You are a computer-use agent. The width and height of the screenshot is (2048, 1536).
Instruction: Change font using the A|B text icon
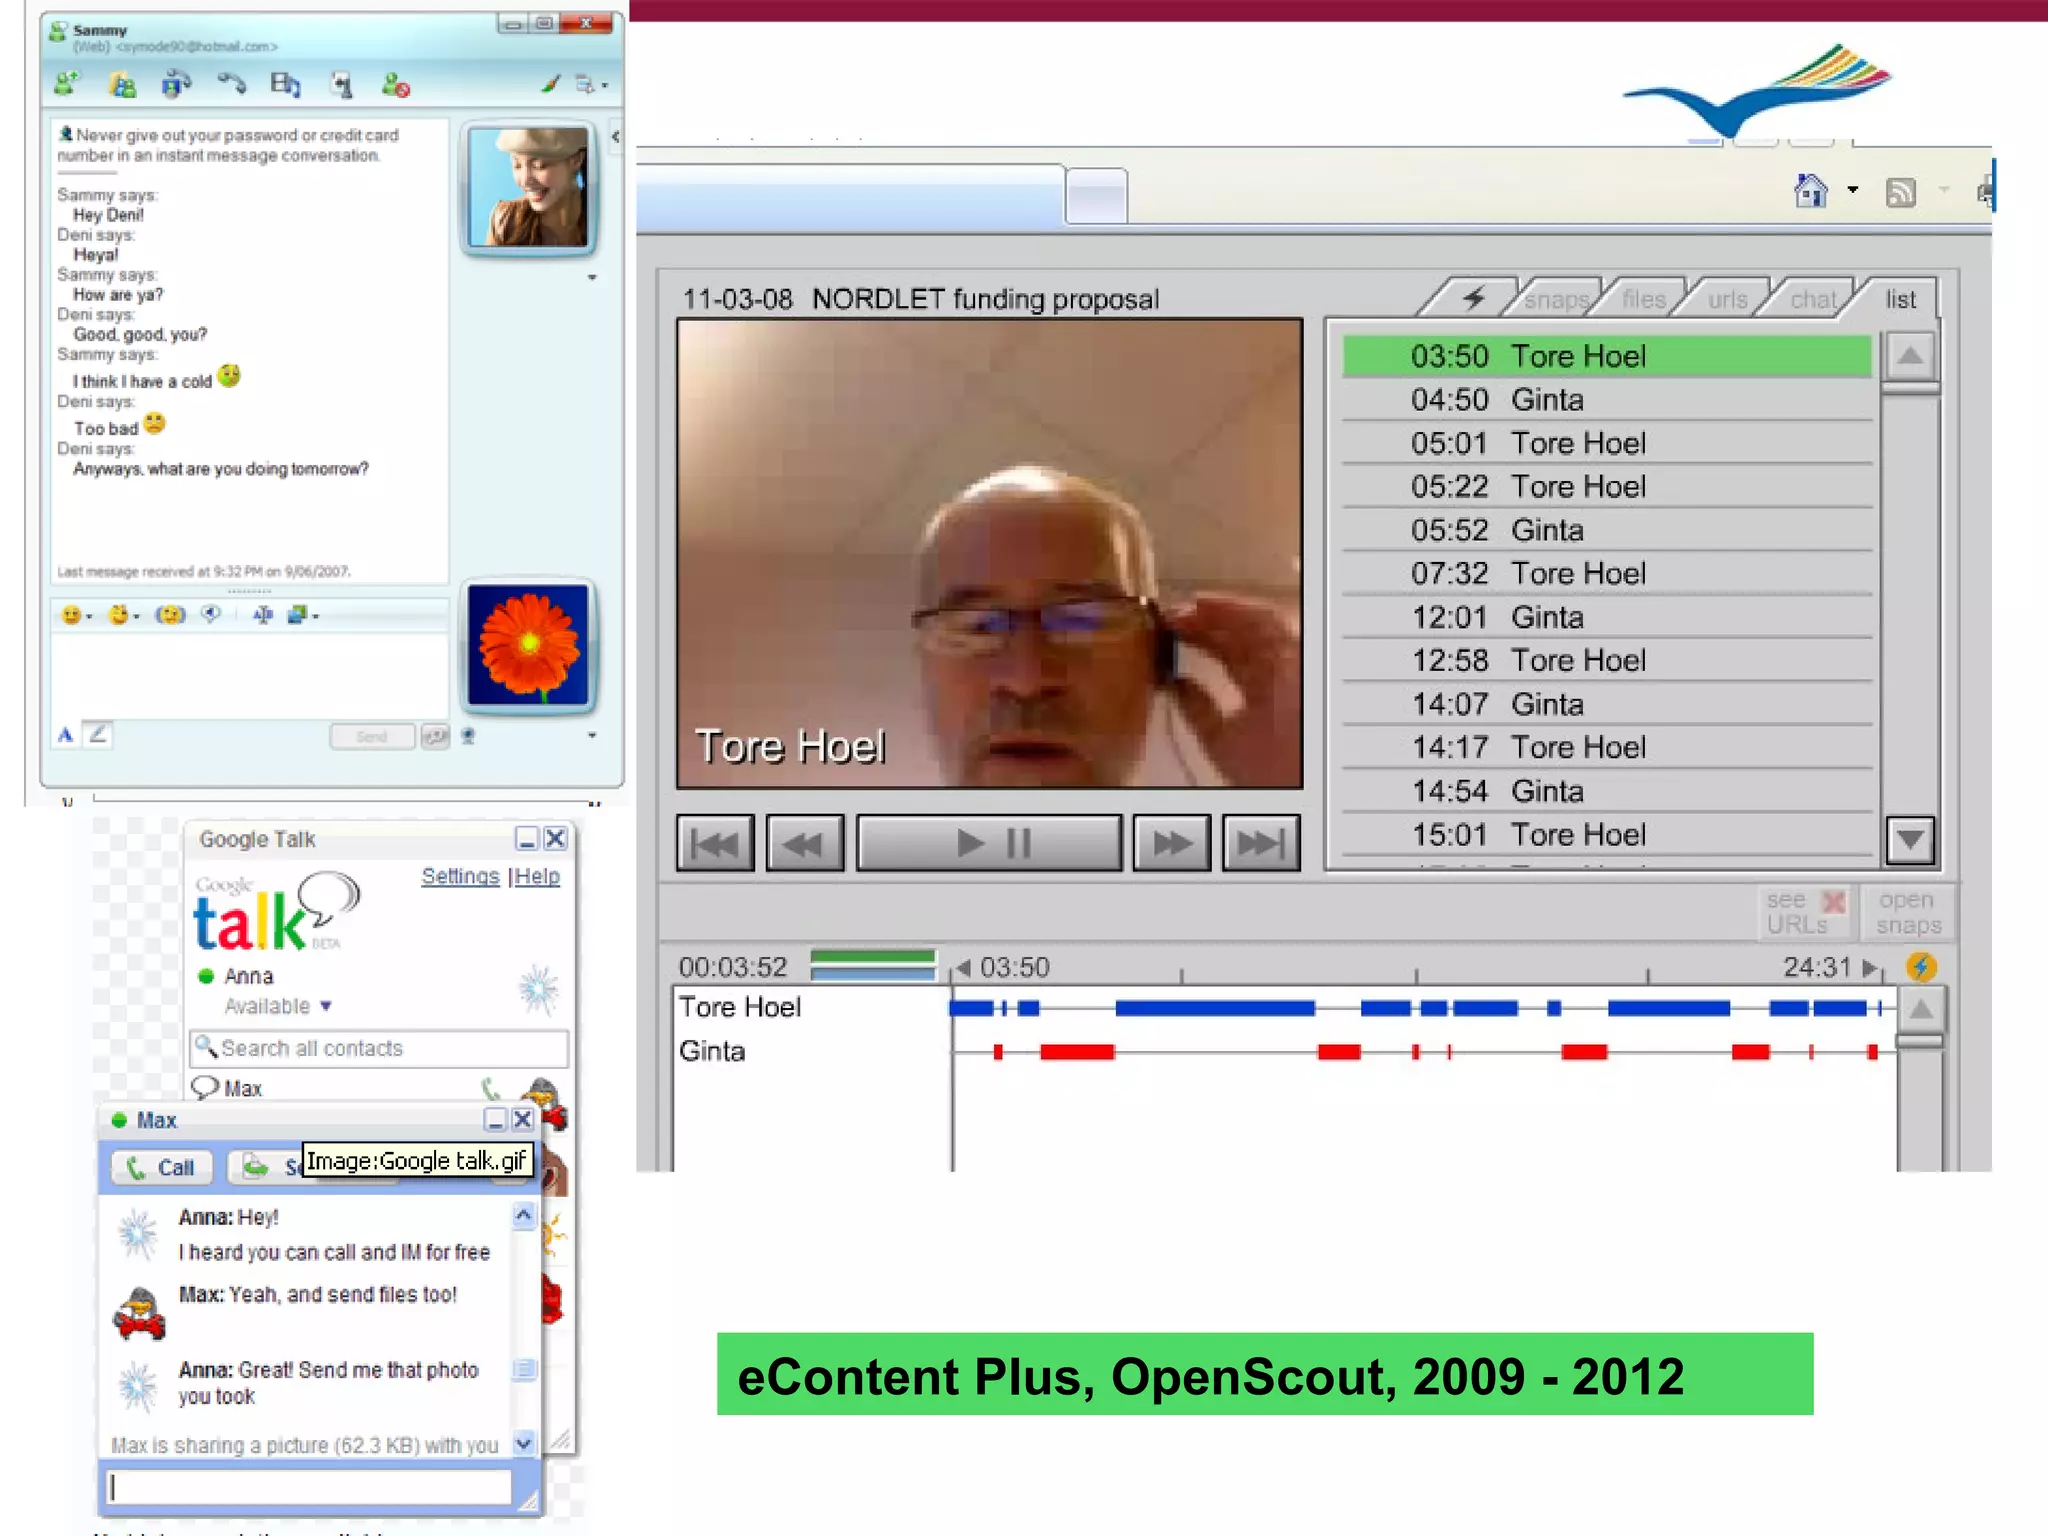coord(263,615)
